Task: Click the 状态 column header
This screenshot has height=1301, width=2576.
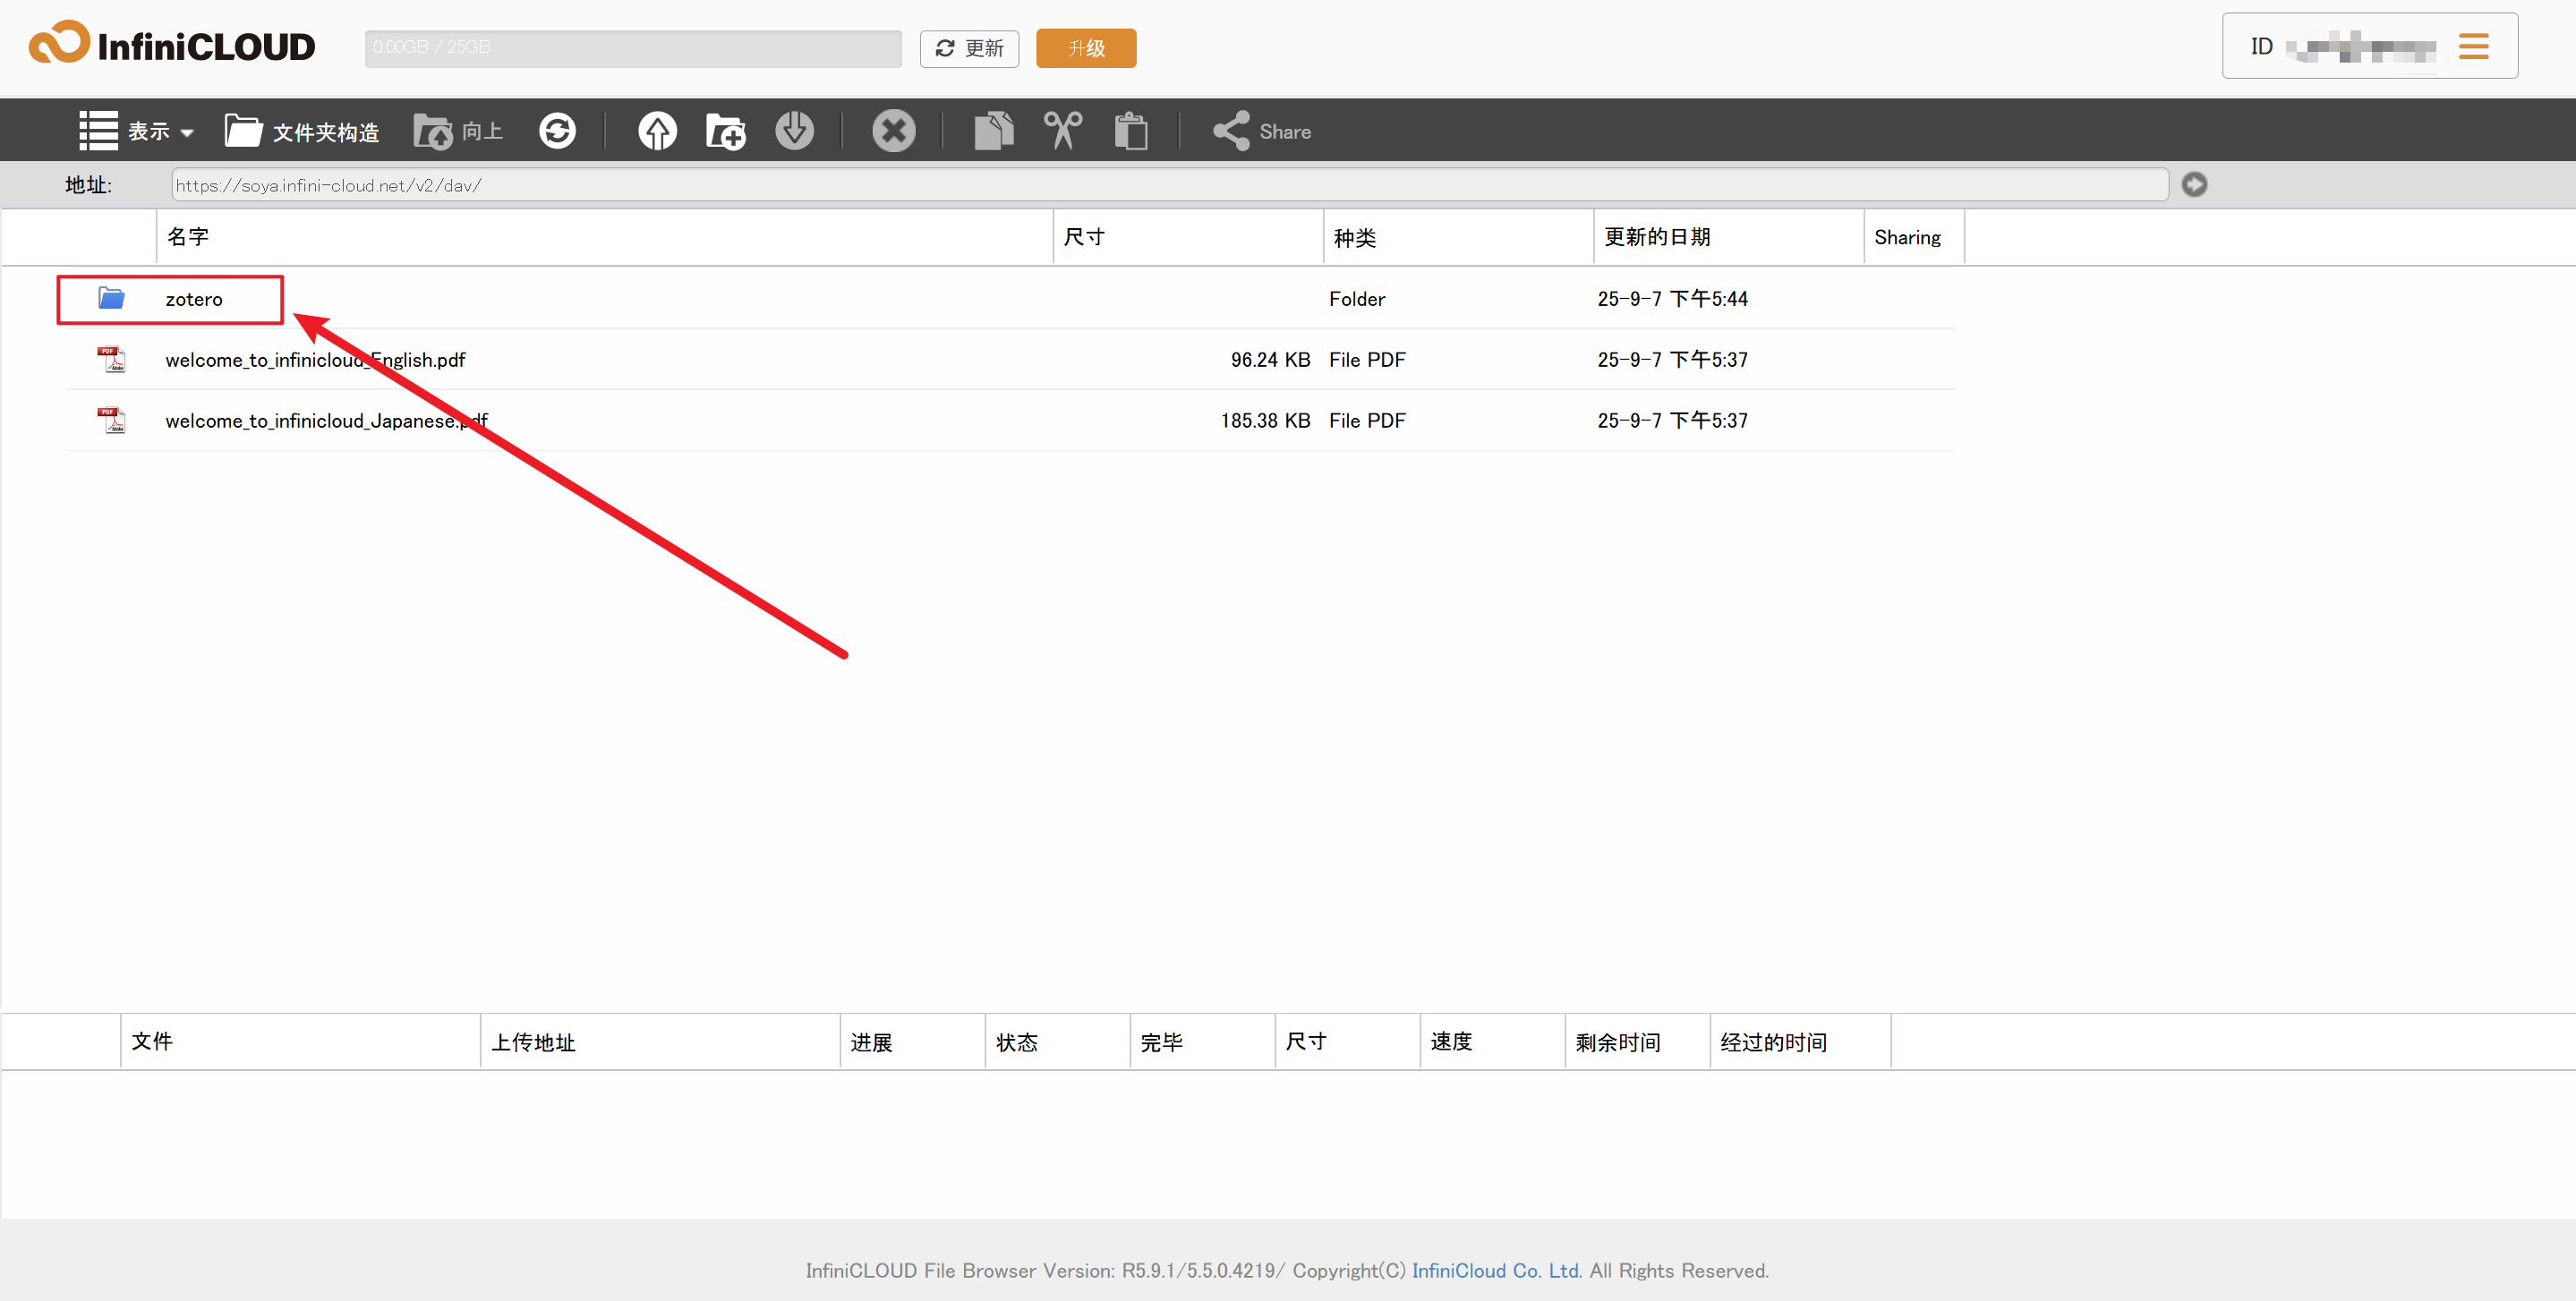Action: 1058,1041
